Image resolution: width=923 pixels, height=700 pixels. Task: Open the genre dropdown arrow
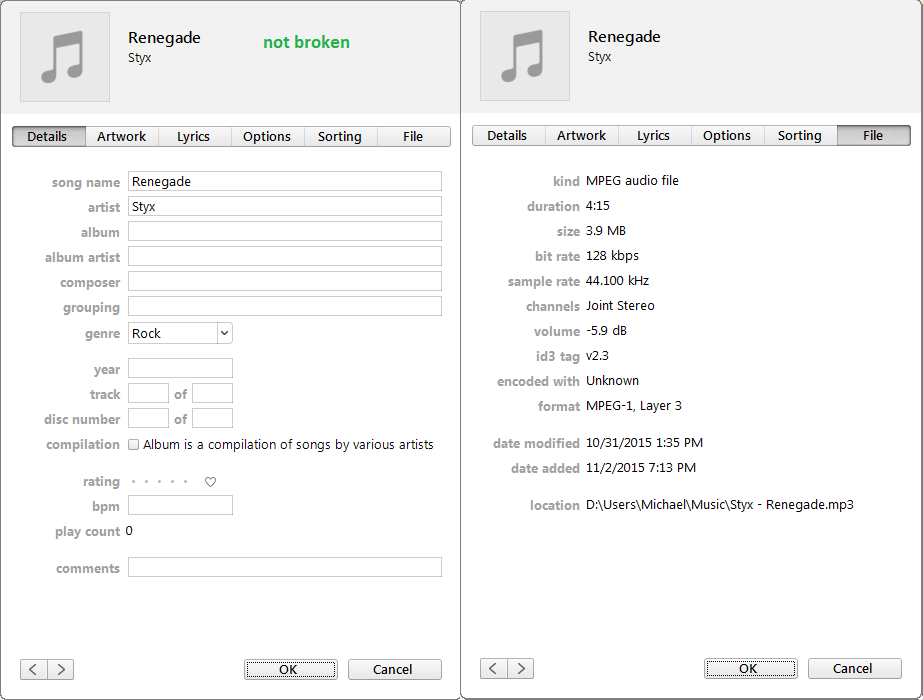tap(224, 333)
